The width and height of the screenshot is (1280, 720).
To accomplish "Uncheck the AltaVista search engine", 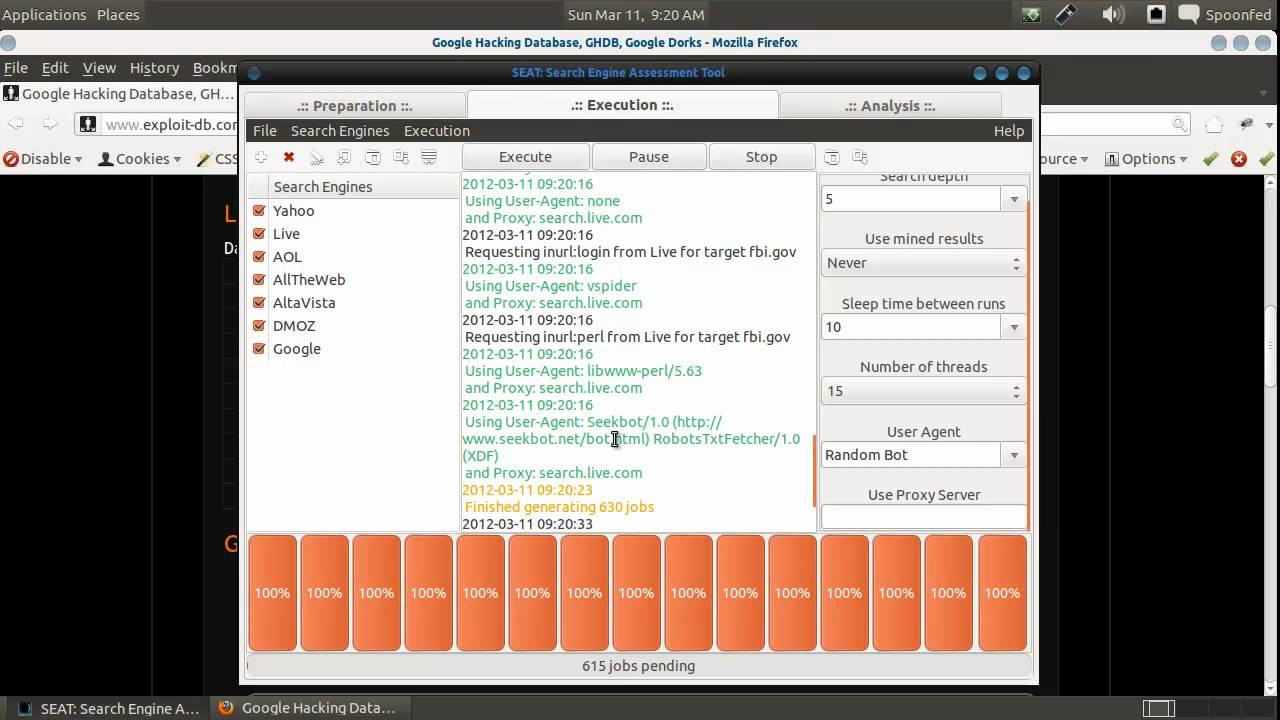I will 259,303.
